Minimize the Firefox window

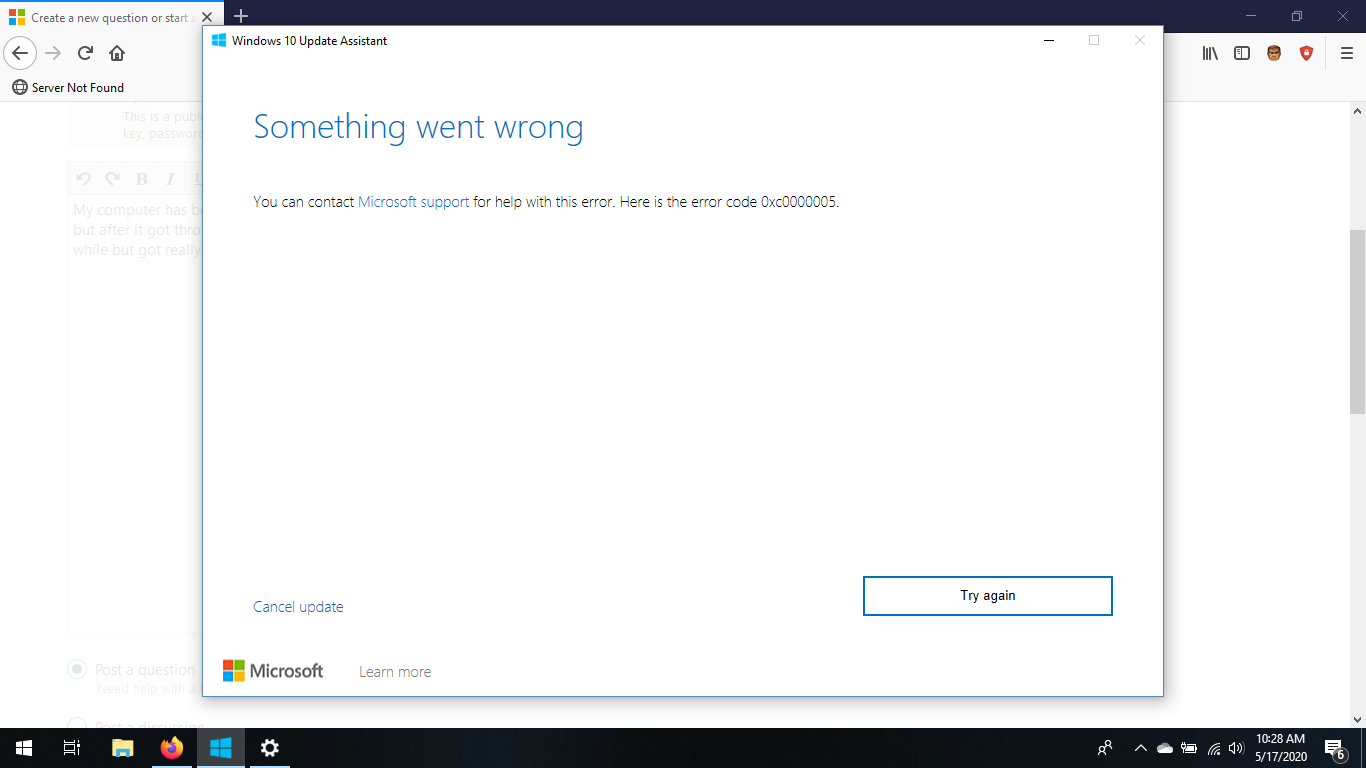point(1251,16)
